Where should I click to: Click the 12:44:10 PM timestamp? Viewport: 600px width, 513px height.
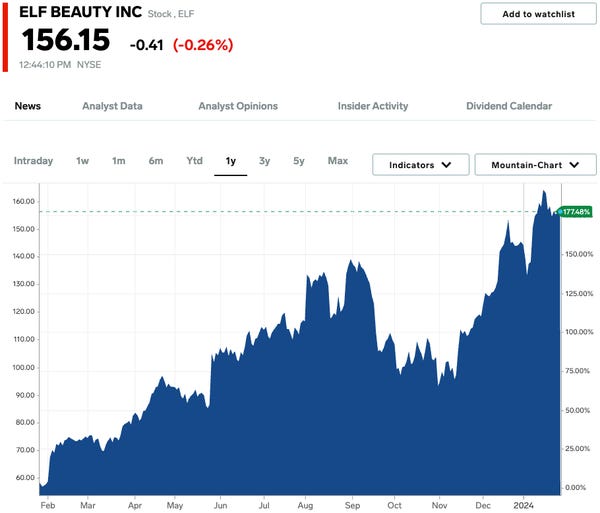(45, 65)
